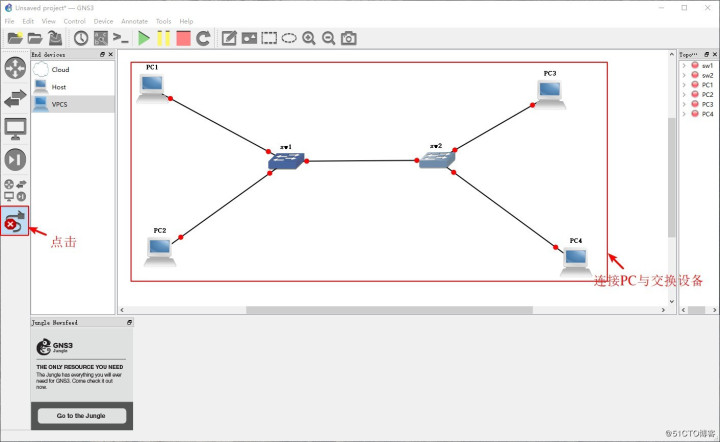Open the Annotate menu

[135, 21]
